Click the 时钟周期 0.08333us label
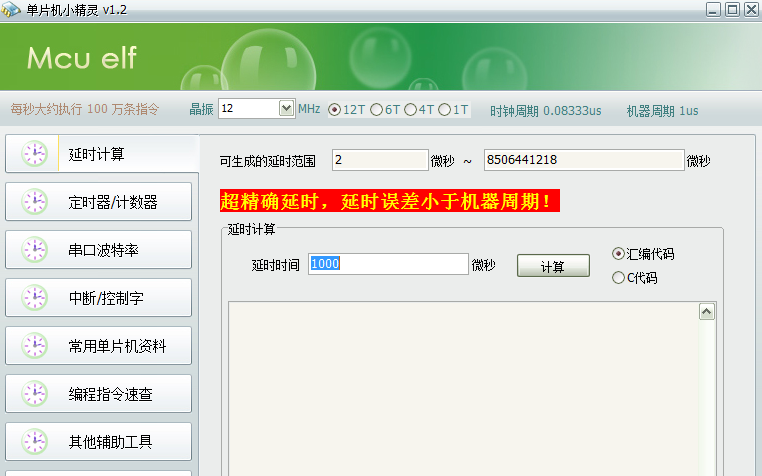 click(545, 111)
